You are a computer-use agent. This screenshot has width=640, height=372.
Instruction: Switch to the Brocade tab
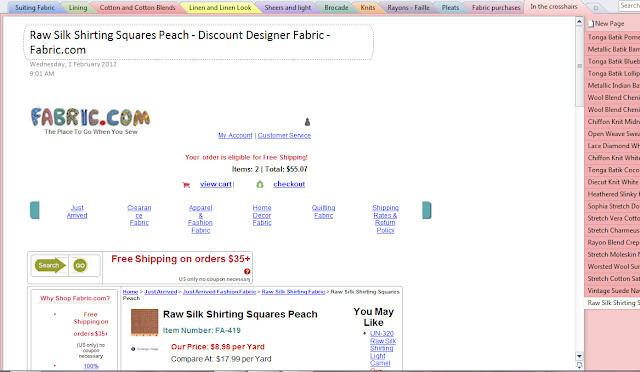[x=336, y=7]
